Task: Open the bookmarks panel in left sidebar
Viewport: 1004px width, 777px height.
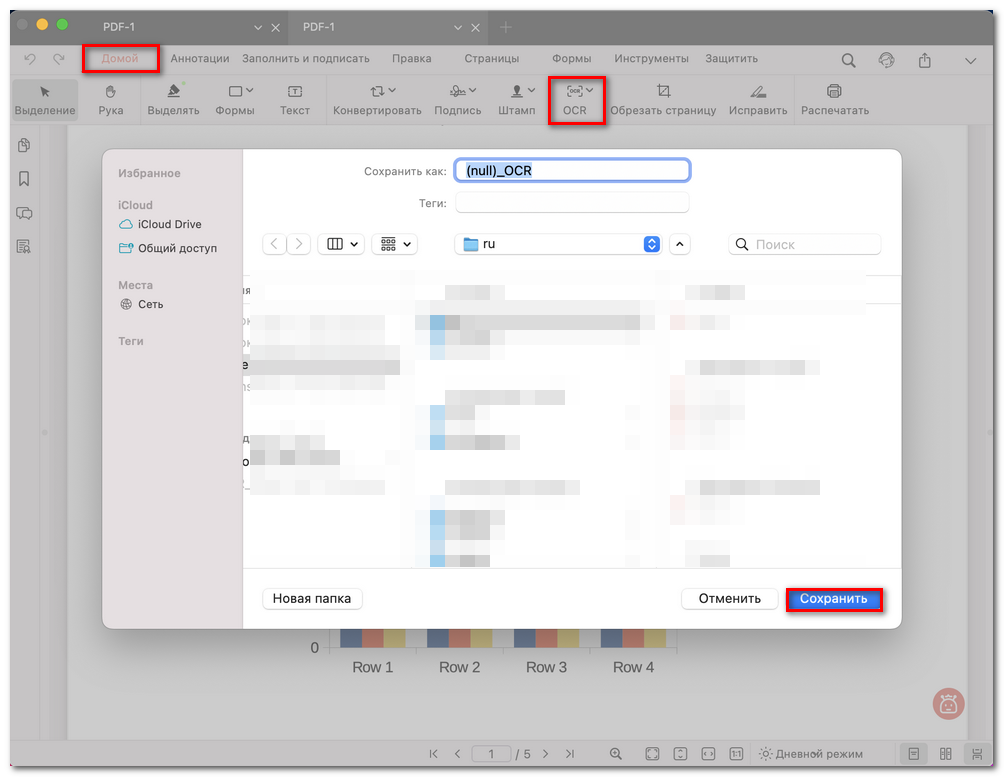Action: (x=24, y=179)
